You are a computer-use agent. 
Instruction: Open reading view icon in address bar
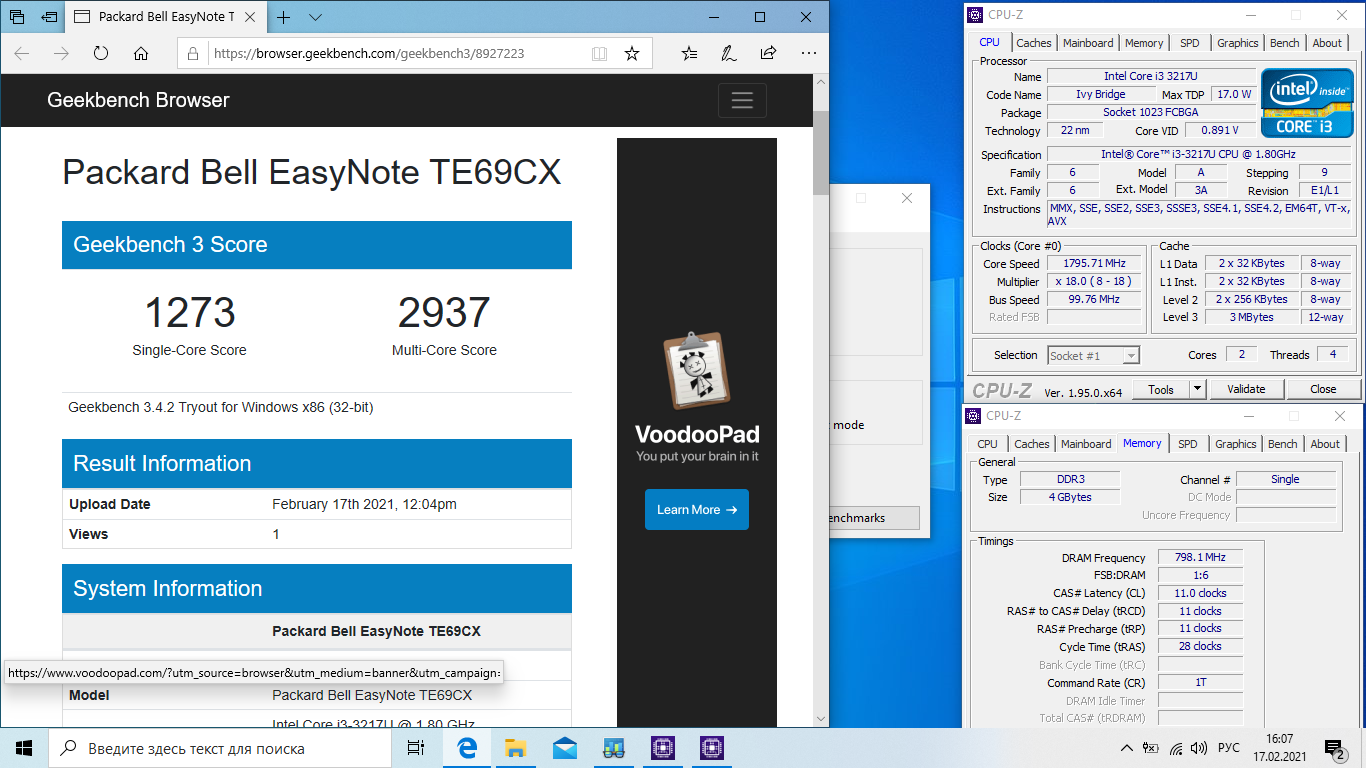599,54
